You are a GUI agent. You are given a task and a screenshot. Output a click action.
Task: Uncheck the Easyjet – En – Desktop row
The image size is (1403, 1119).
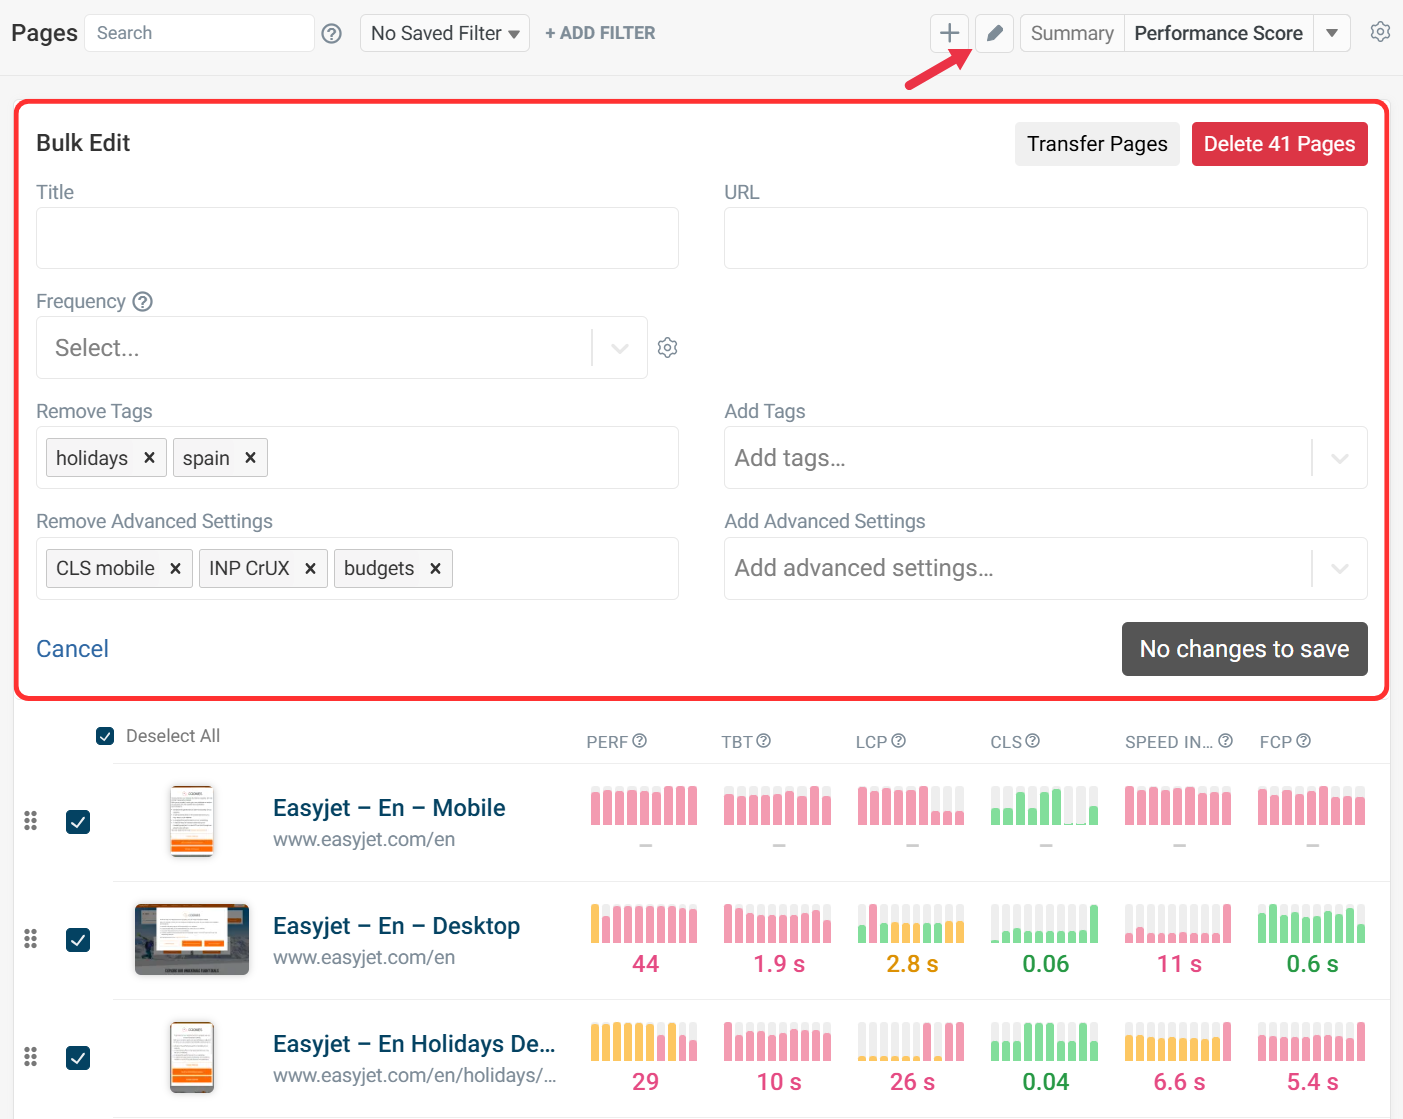(x=78, y=940)
